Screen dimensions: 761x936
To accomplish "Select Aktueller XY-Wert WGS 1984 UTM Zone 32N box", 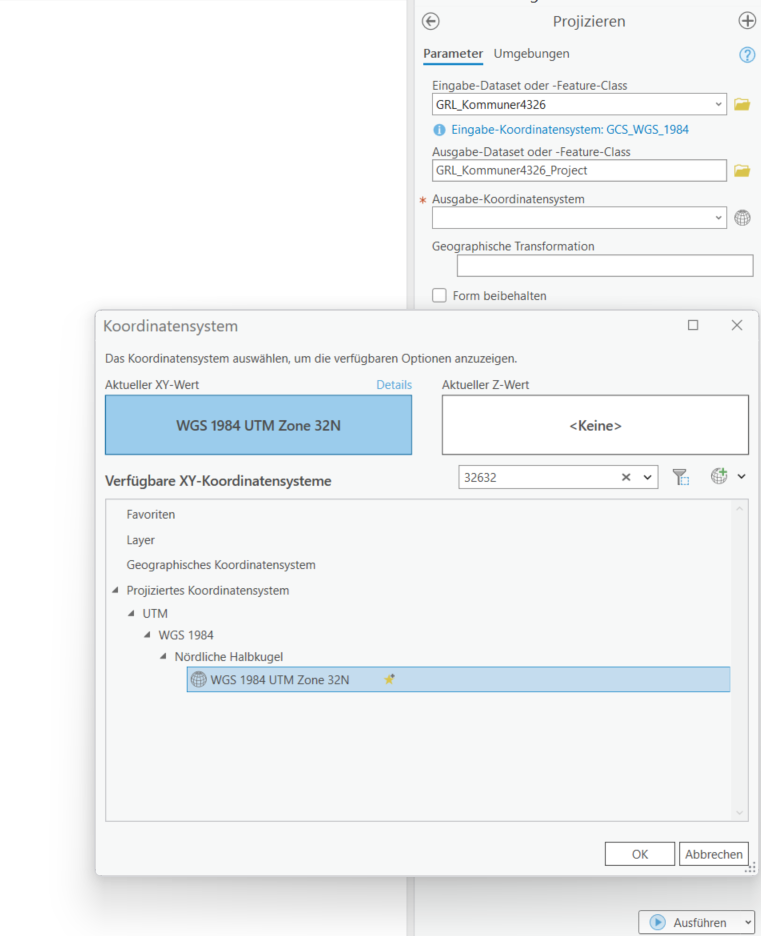I will coord(258,425).
